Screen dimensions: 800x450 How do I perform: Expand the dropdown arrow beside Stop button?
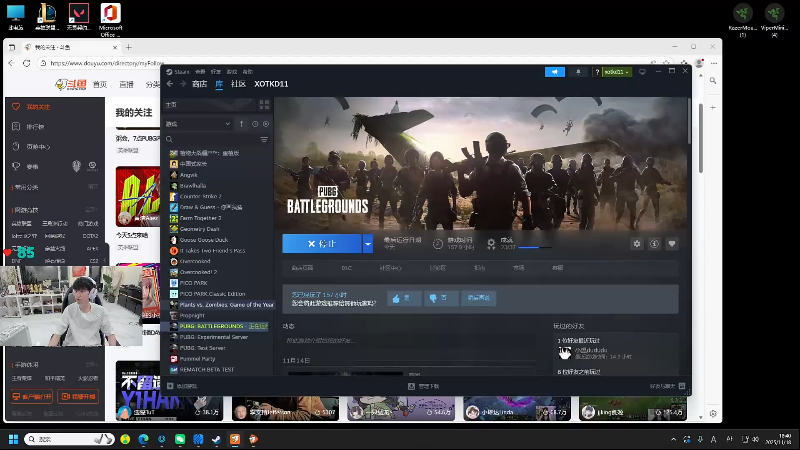[x=368, y=244]
